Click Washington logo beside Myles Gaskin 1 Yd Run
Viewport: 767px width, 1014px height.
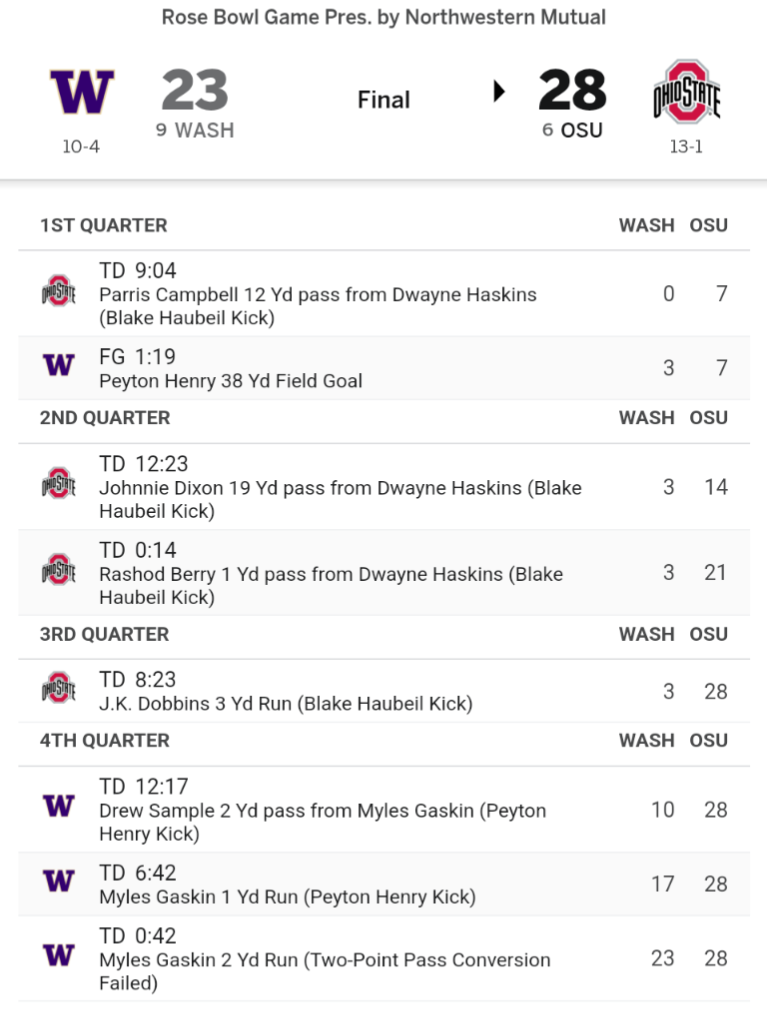(58, 883)
